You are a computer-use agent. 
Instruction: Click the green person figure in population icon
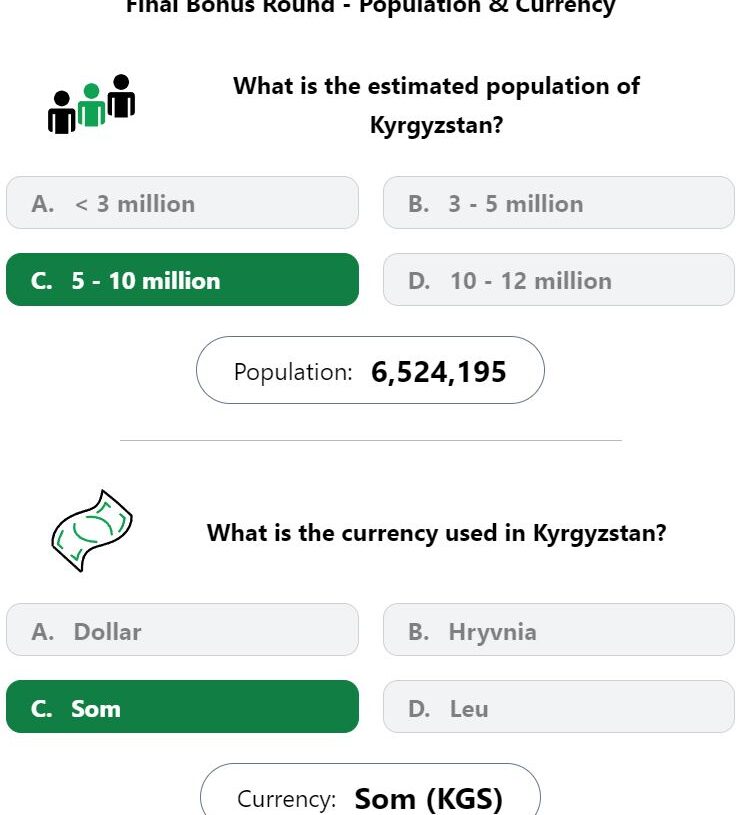(x=91, y=106)
